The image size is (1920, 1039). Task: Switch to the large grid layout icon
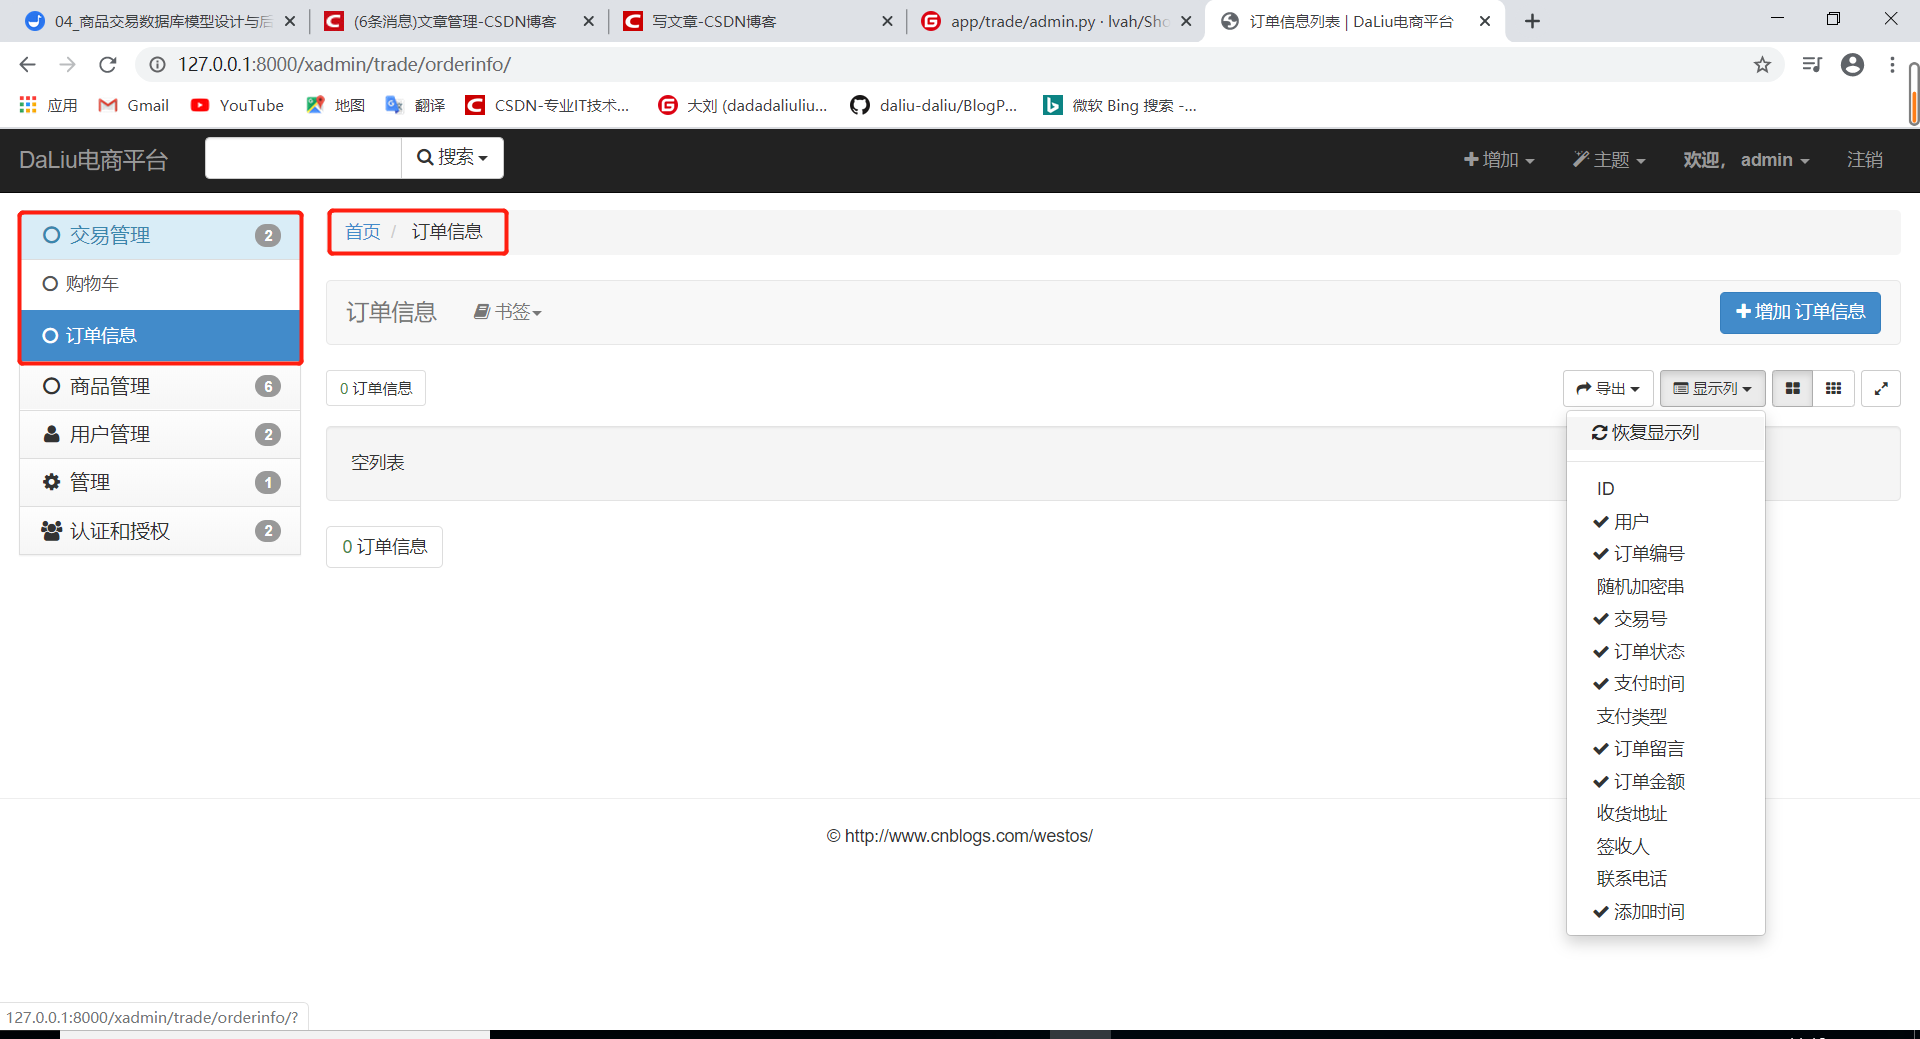click(1793, 388)
